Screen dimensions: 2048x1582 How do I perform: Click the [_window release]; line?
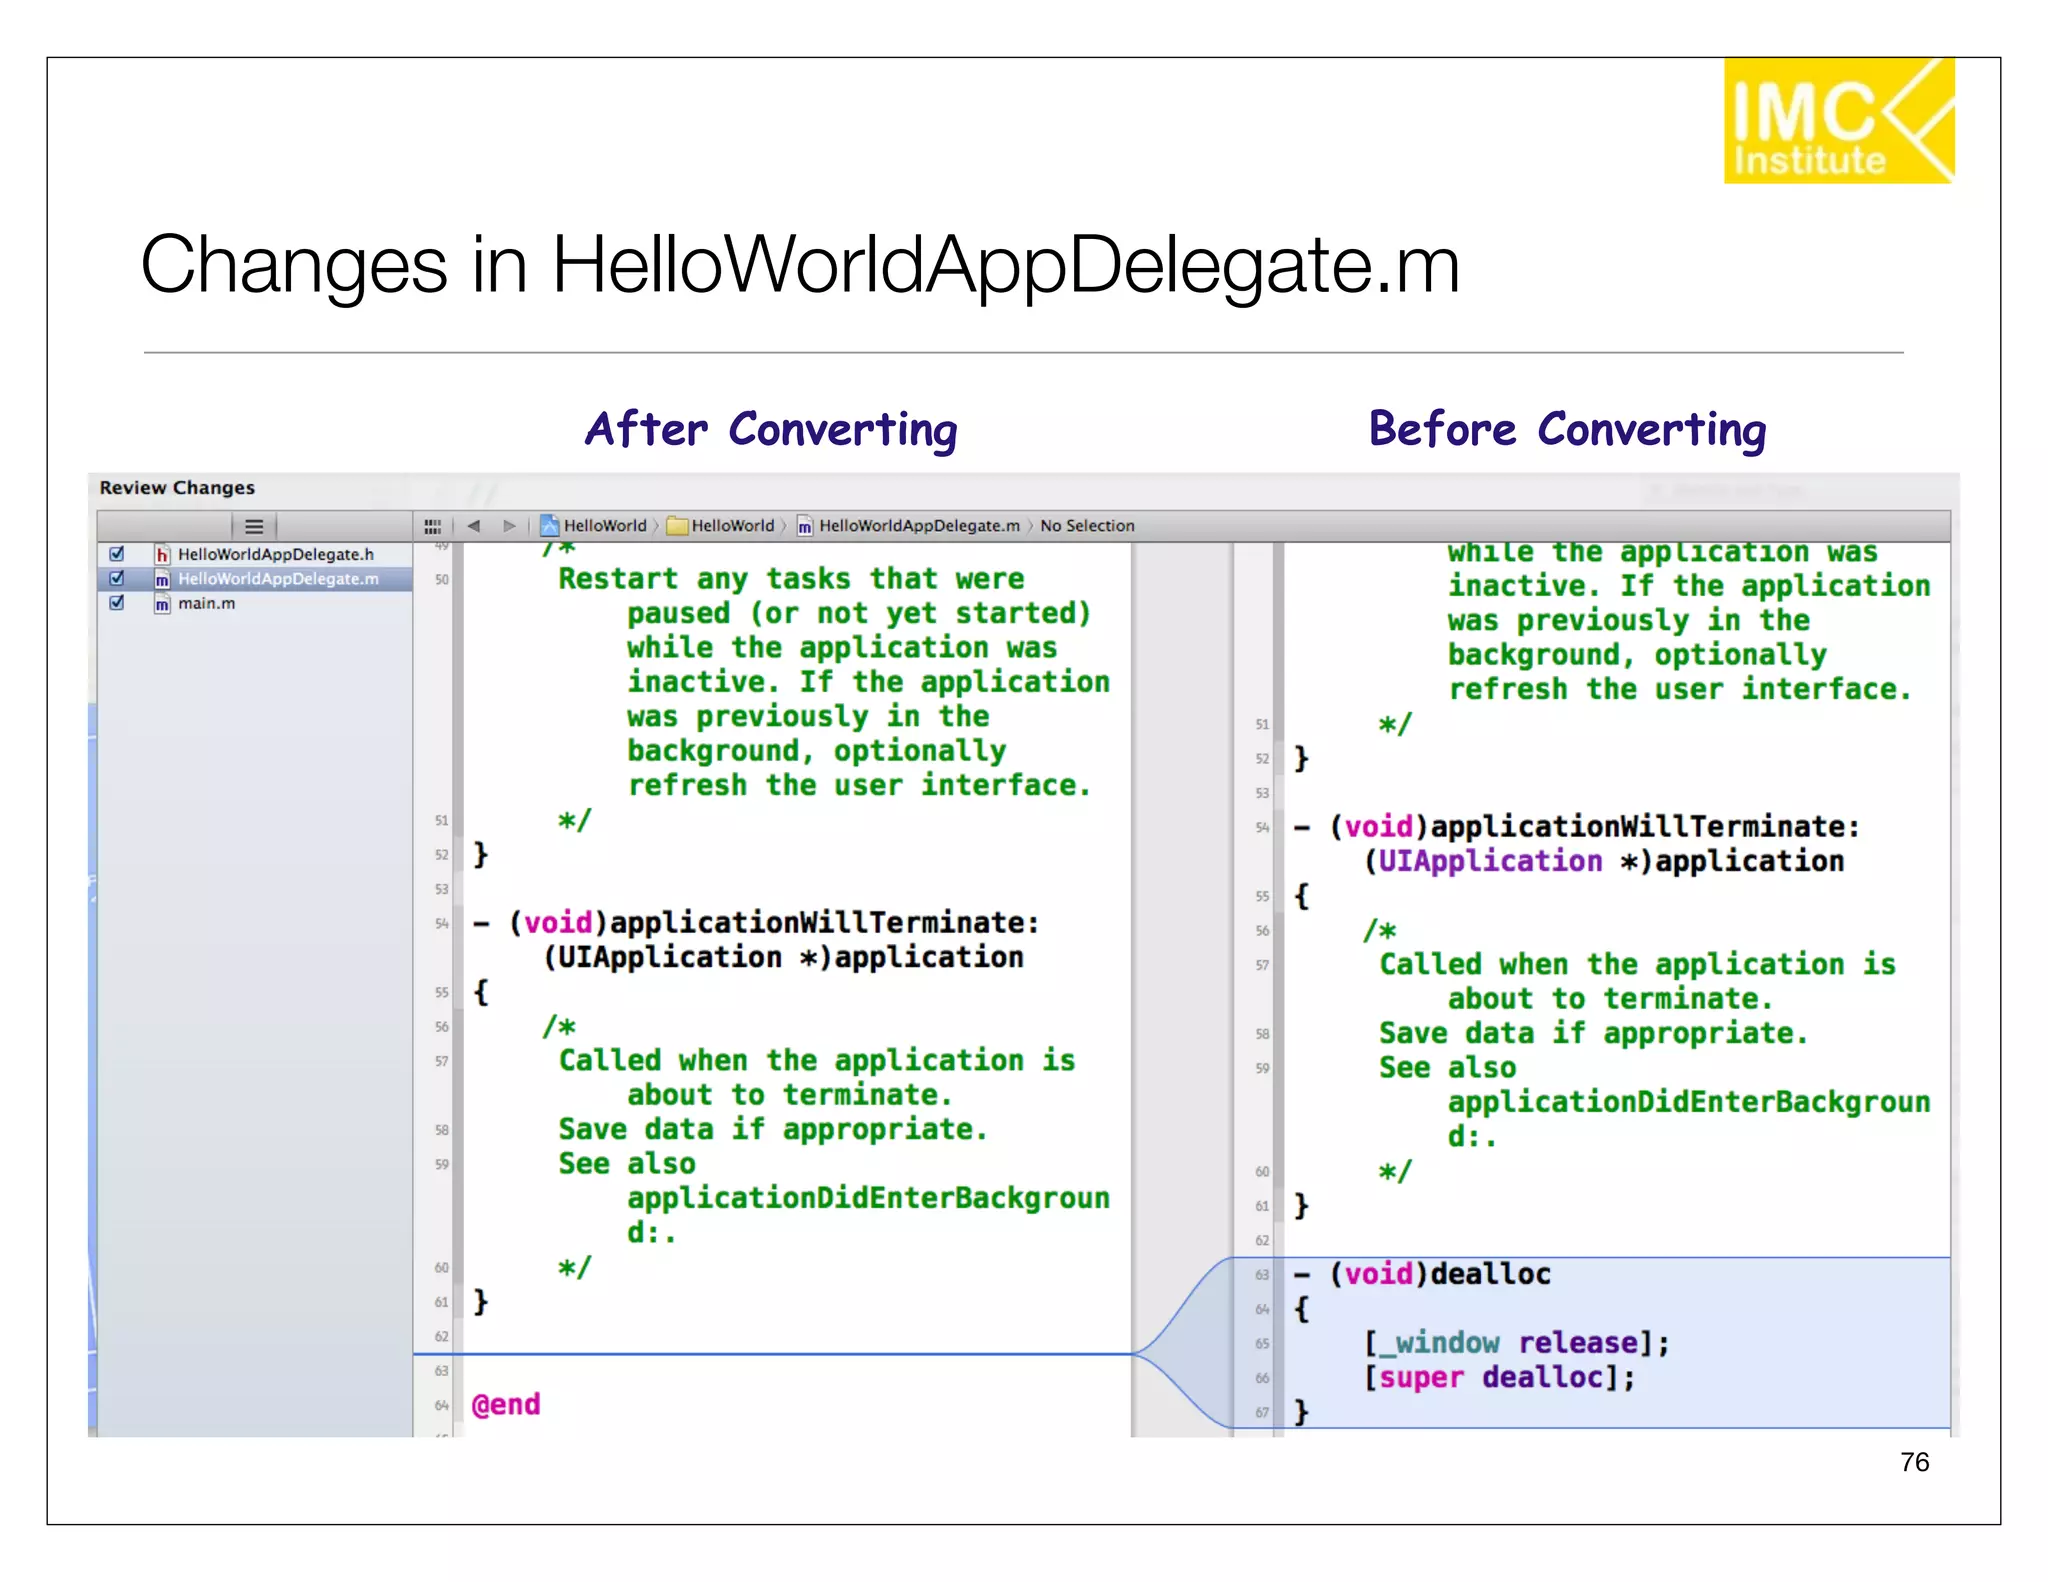tap(1516, 1342)
